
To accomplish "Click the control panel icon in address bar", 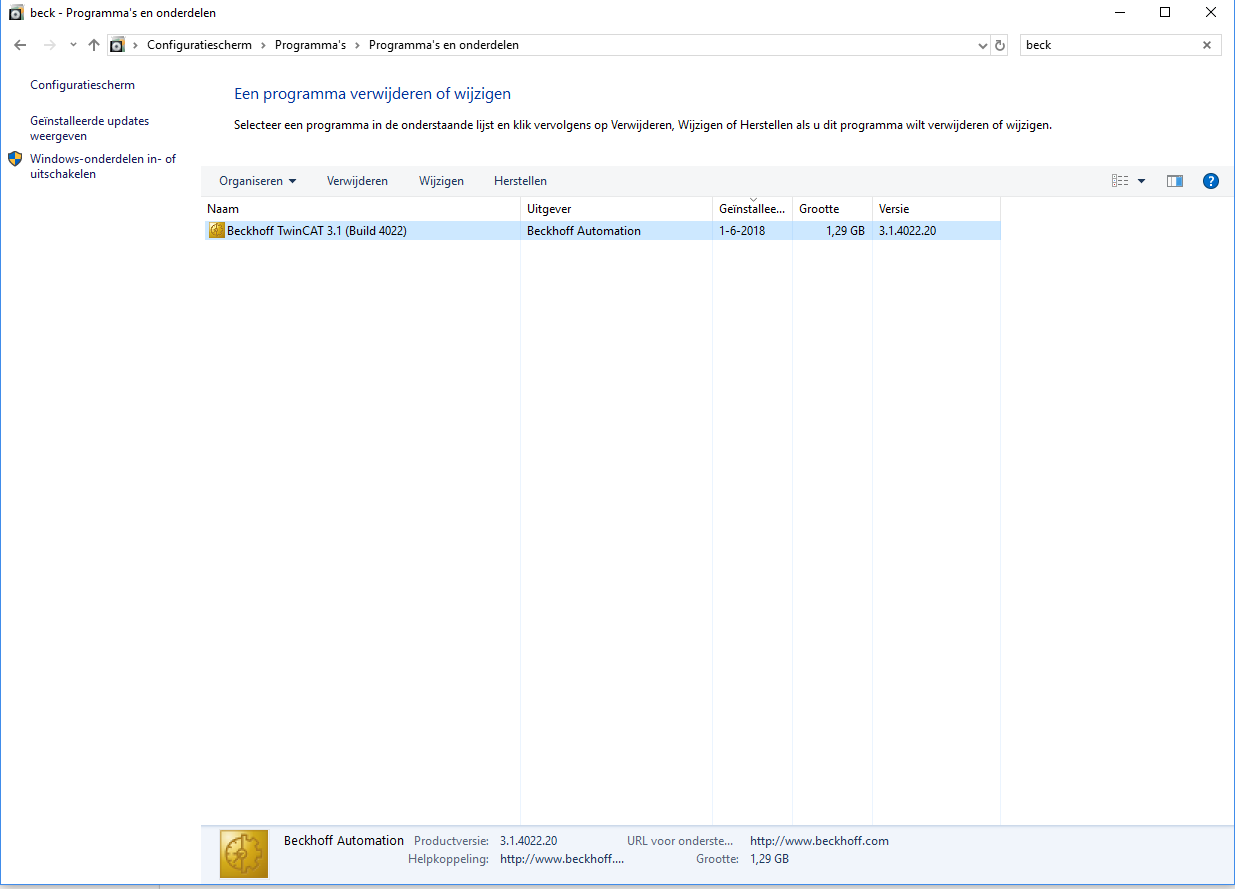I will 117,45.
